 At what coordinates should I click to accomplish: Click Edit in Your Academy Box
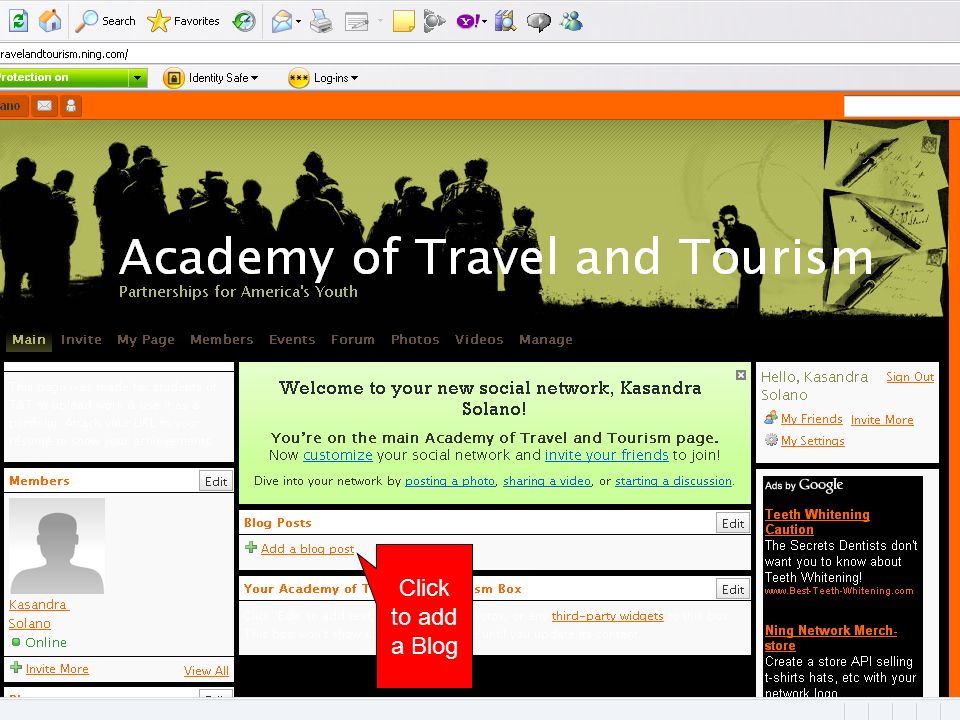(732, 590)
